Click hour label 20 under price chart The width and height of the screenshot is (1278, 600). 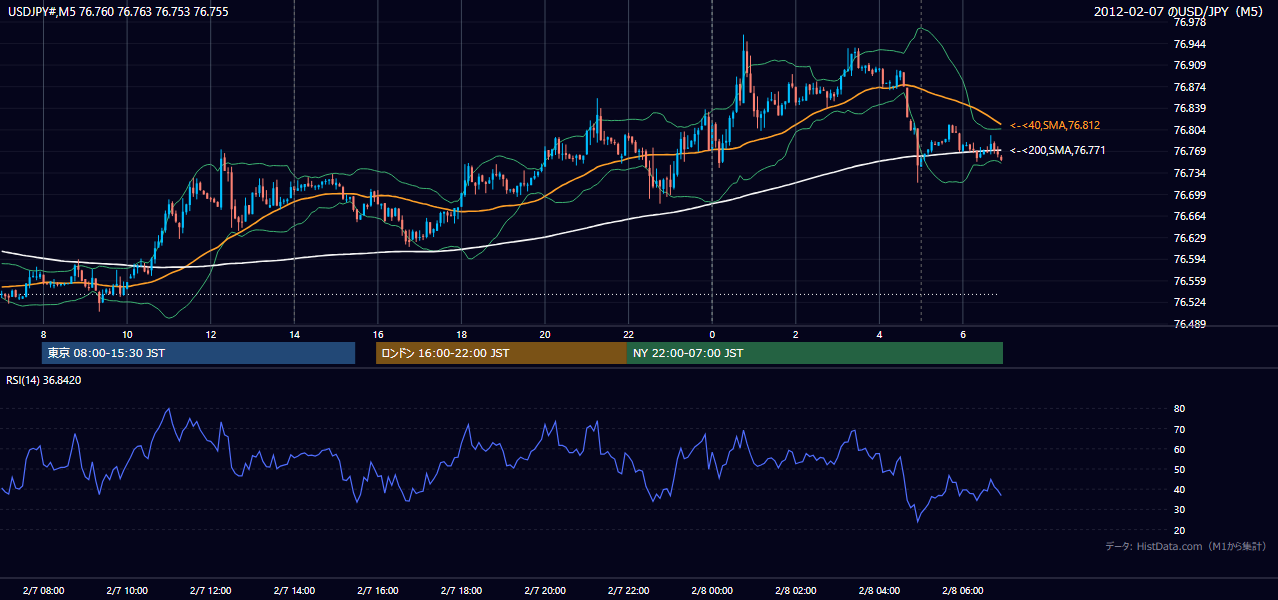click(x=545, y=334)
